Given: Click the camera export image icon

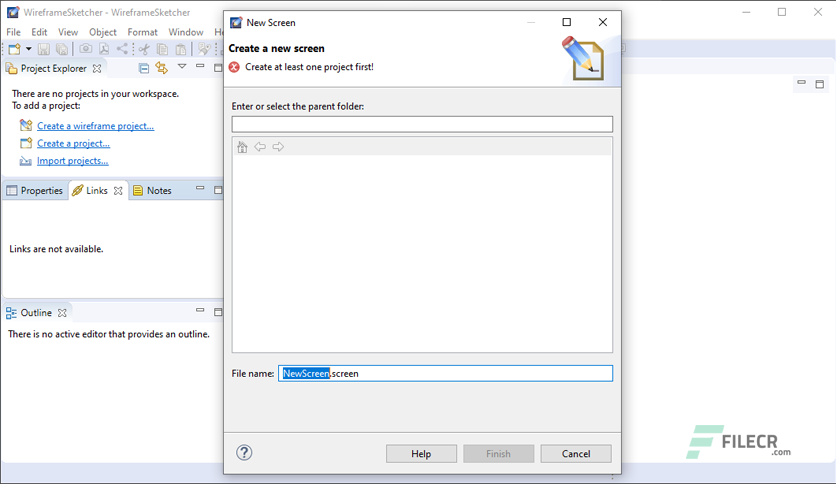Looking at the screenshot, I should coord(85,49).
